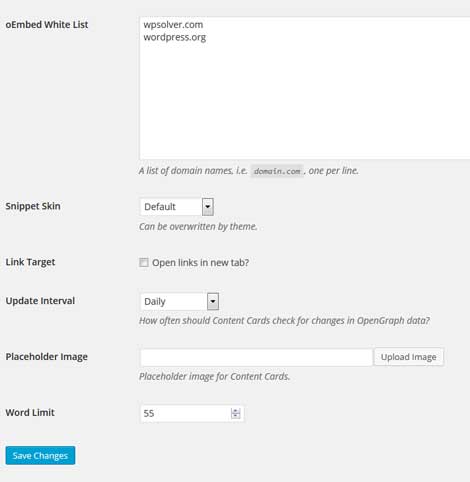Open the Snippet Skin dropdown showing Default
The height and width of the screenshot is (482, 470).
[176, 207]
